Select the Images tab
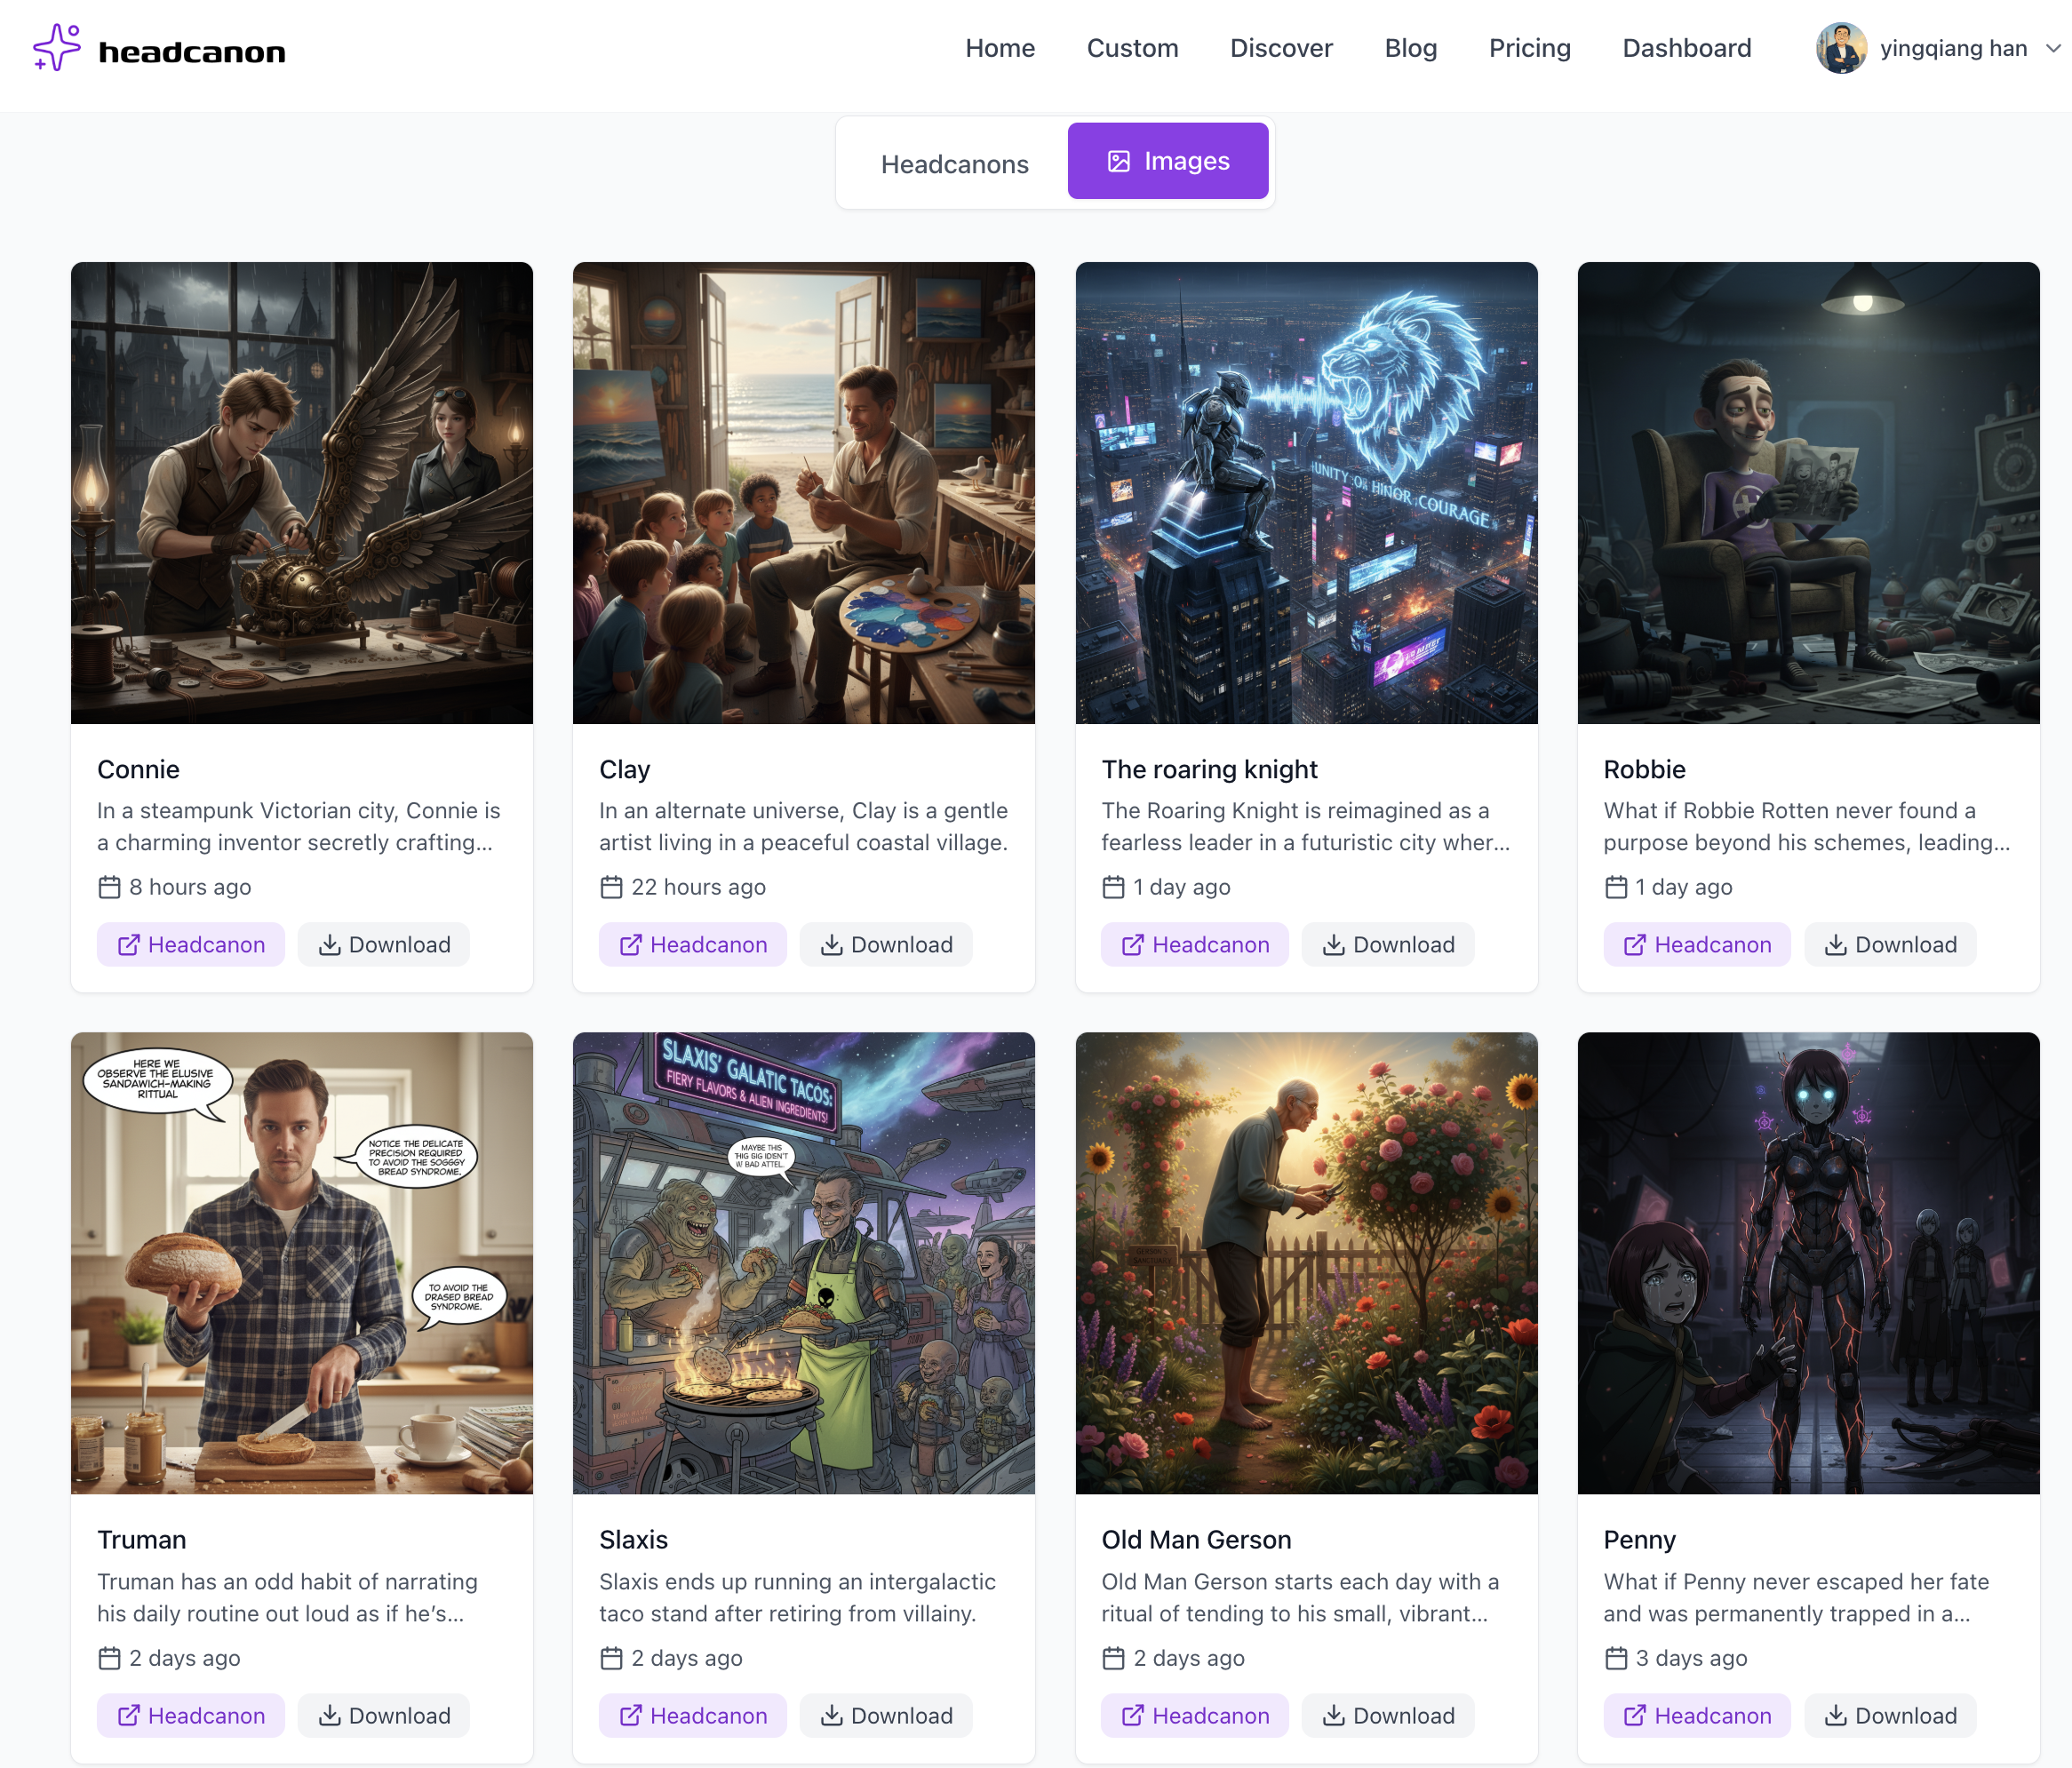 1167,161
